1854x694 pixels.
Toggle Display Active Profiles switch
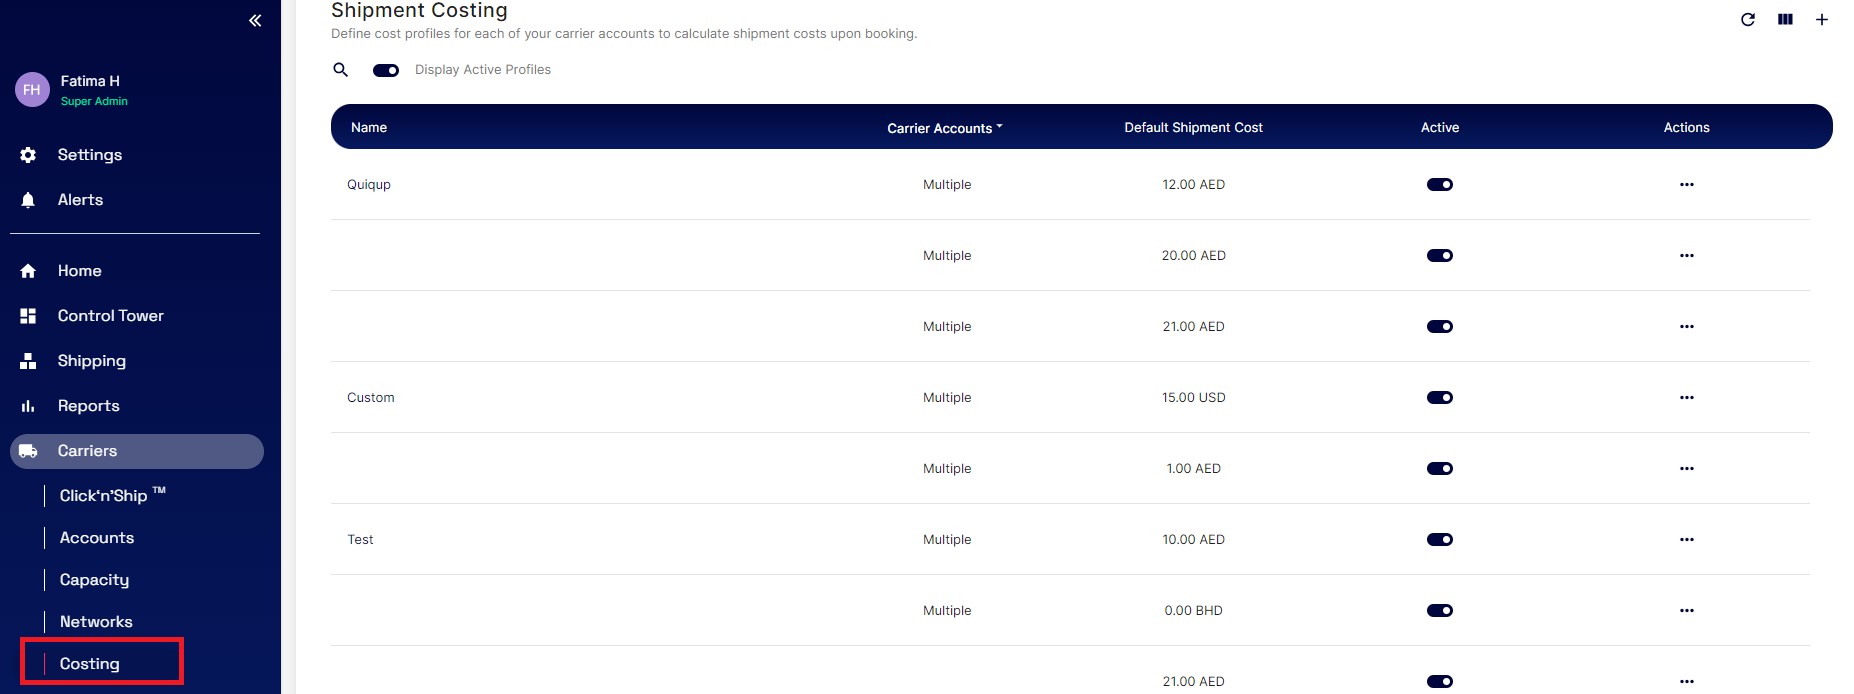pos(386,70)
